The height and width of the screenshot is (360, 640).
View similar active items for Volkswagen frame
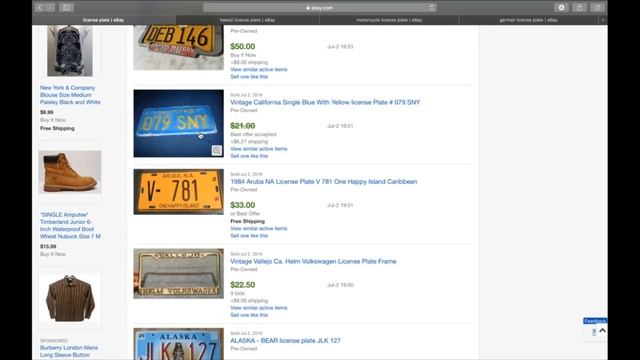pyautogui.click(x=259, y=308)
